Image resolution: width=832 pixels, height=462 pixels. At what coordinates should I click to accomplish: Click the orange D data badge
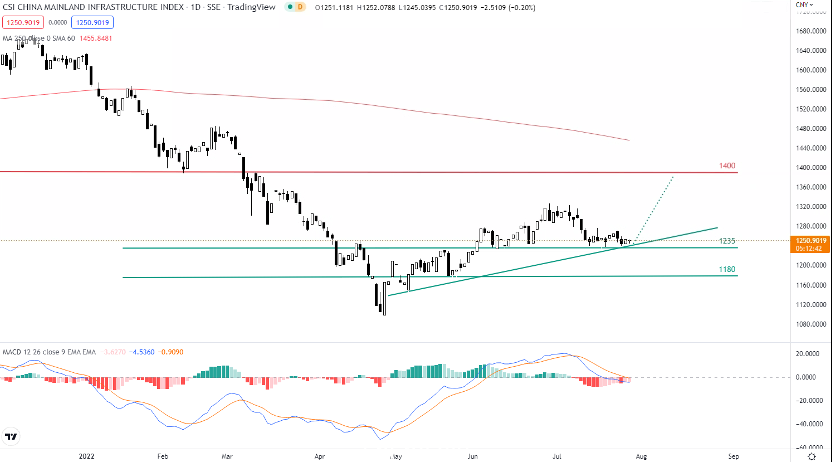[300, 7]
